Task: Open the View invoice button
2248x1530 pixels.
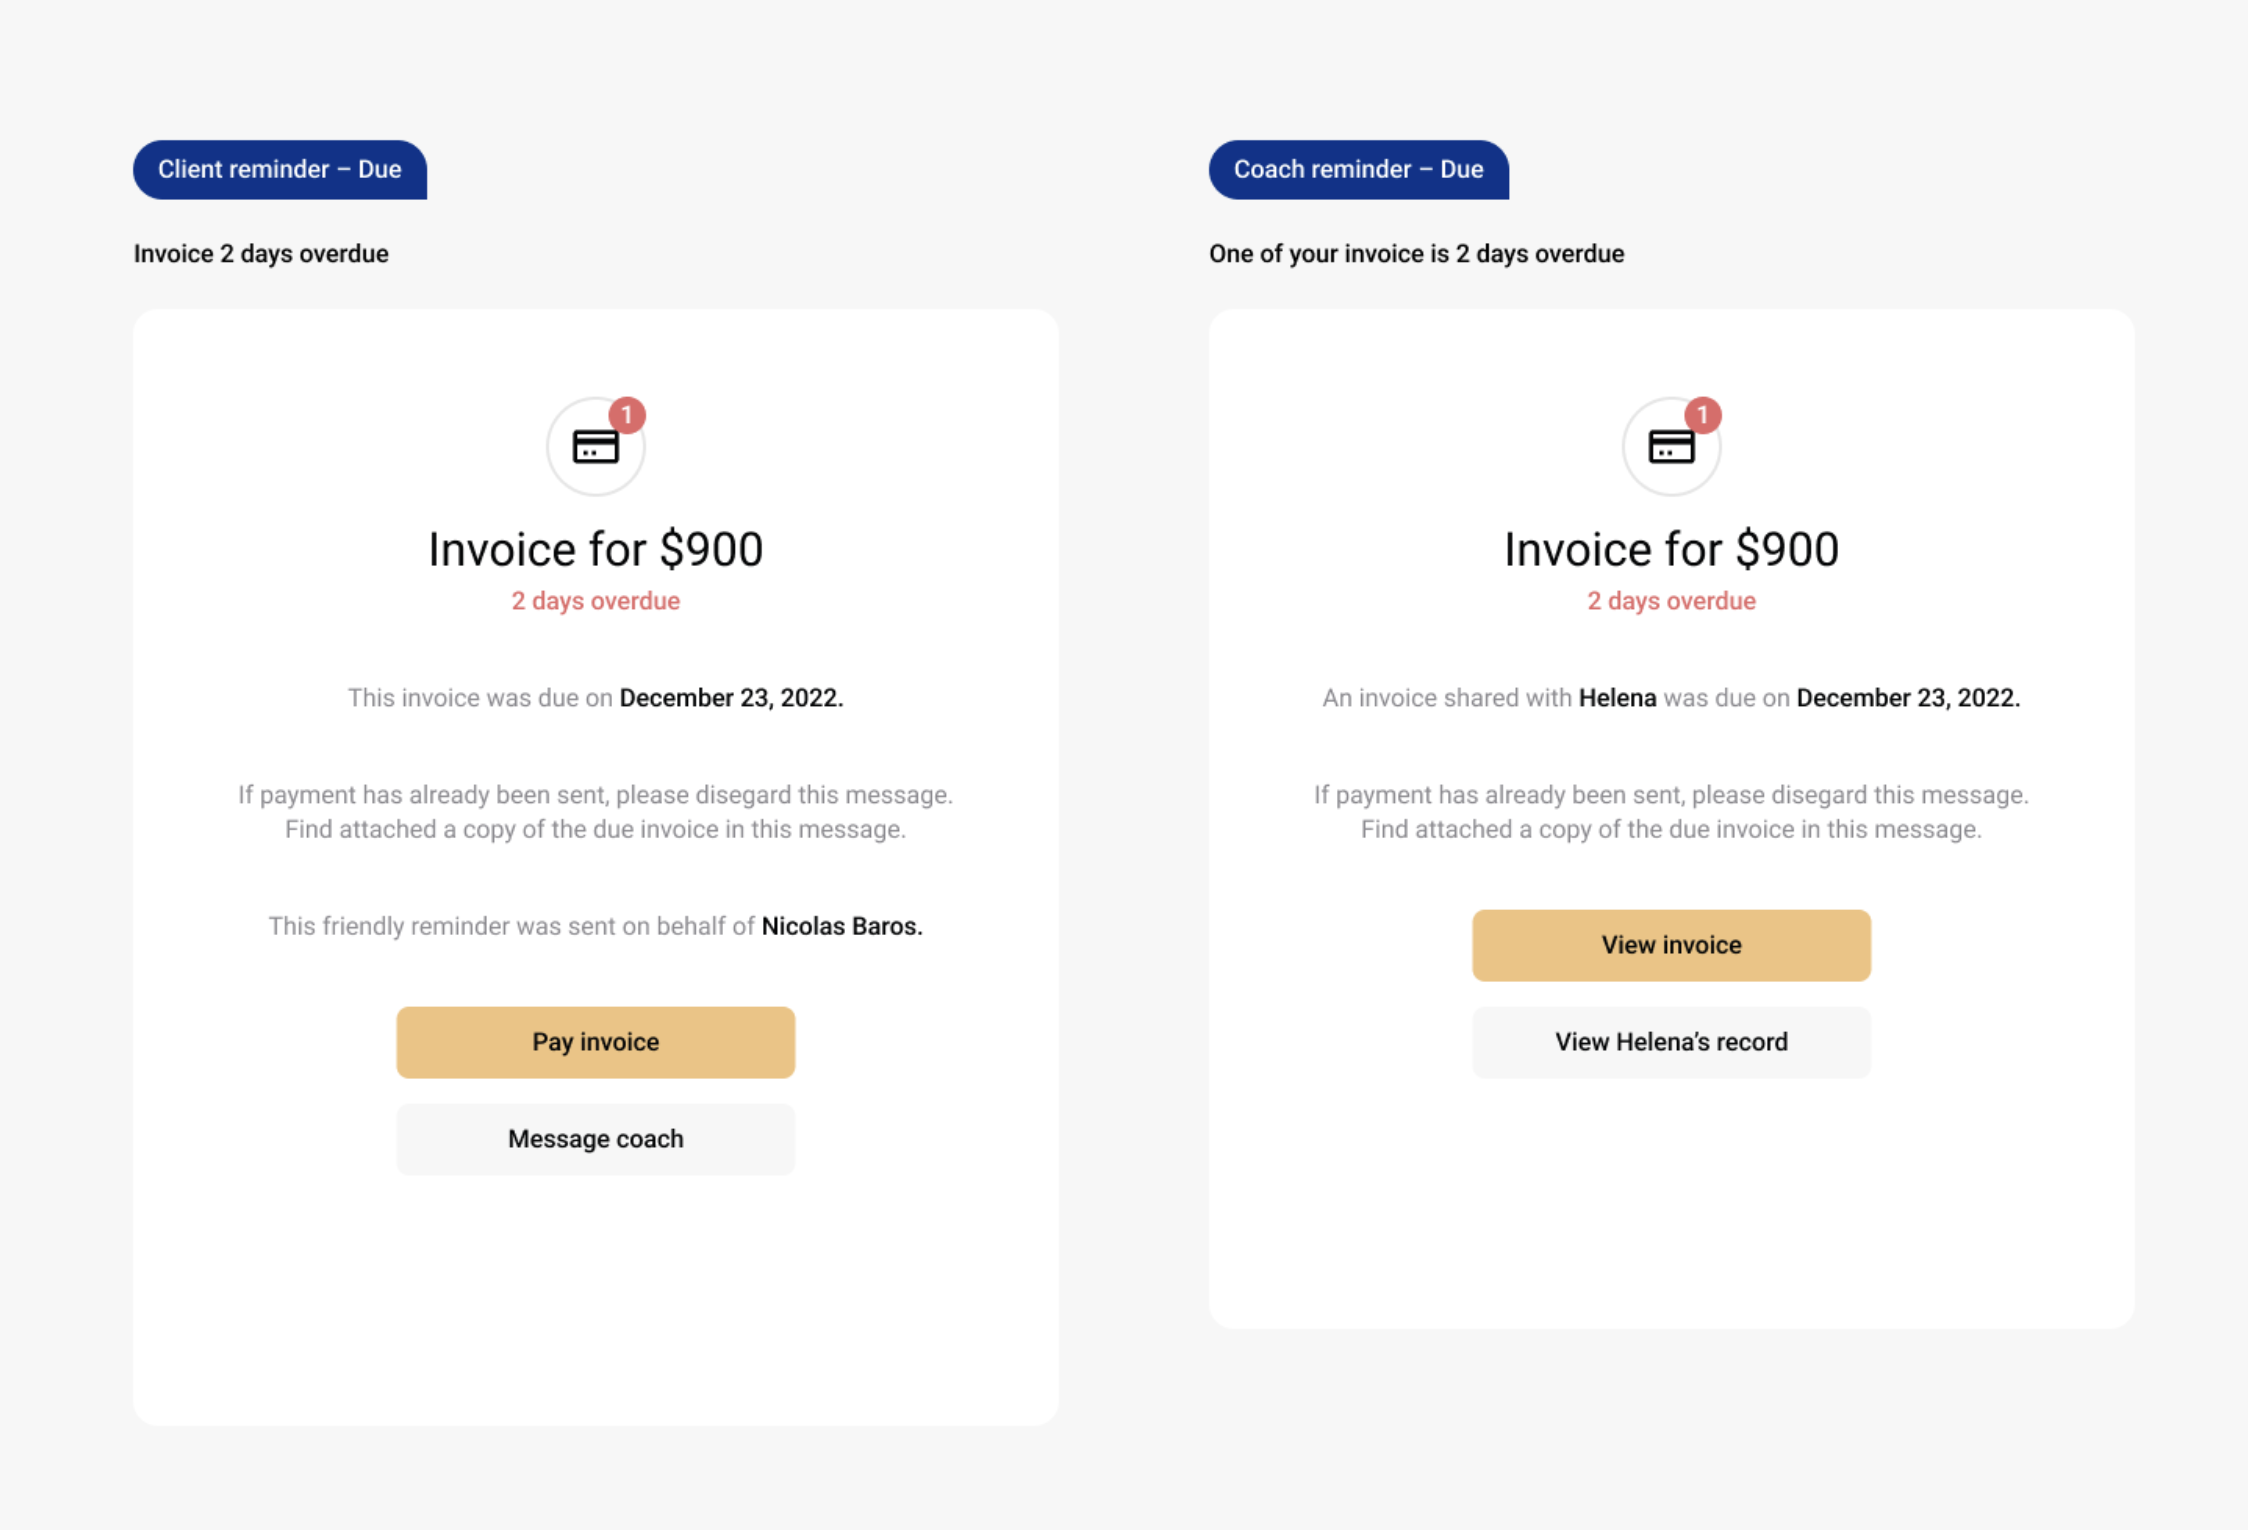Action: [x=1671, y=945]
